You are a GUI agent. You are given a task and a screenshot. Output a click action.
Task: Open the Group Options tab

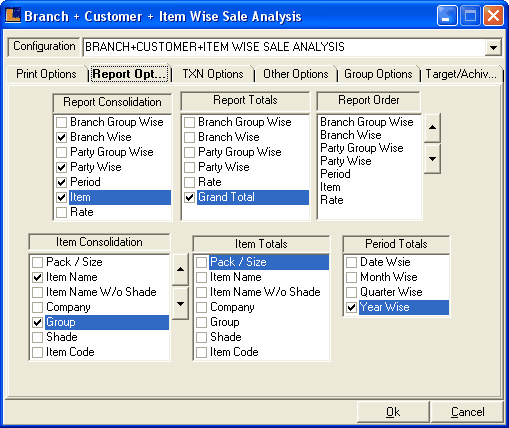(378, 74)
